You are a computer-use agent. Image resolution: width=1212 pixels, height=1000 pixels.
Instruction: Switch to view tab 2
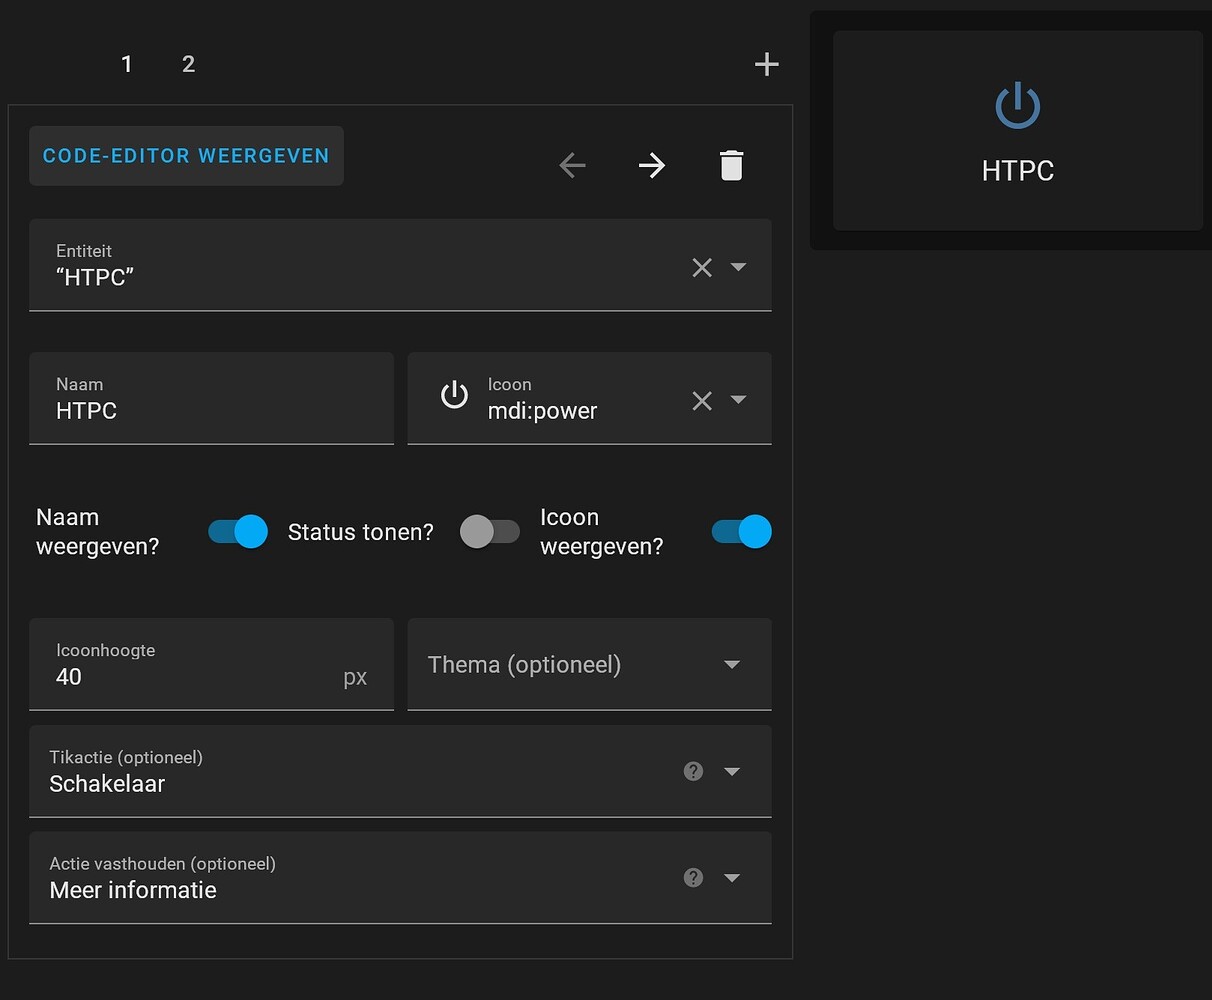[x=188, y=63]
